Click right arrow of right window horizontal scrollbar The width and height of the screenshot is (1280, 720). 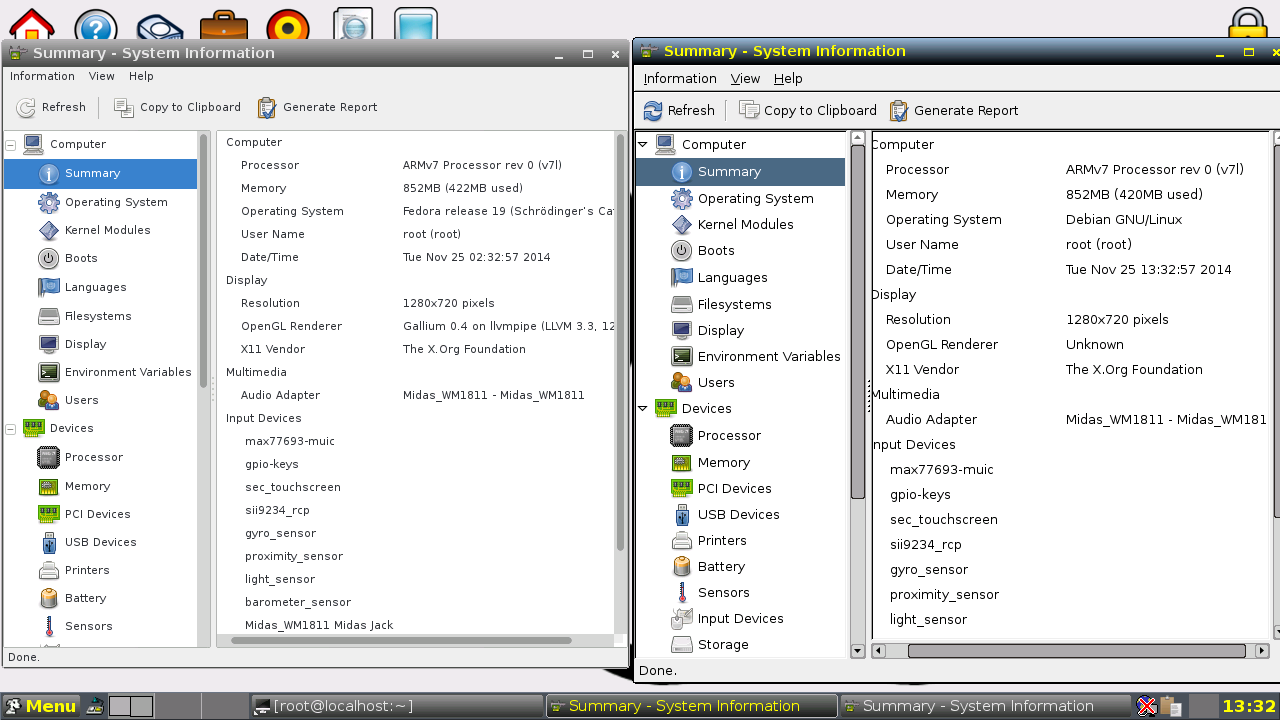1263,651
